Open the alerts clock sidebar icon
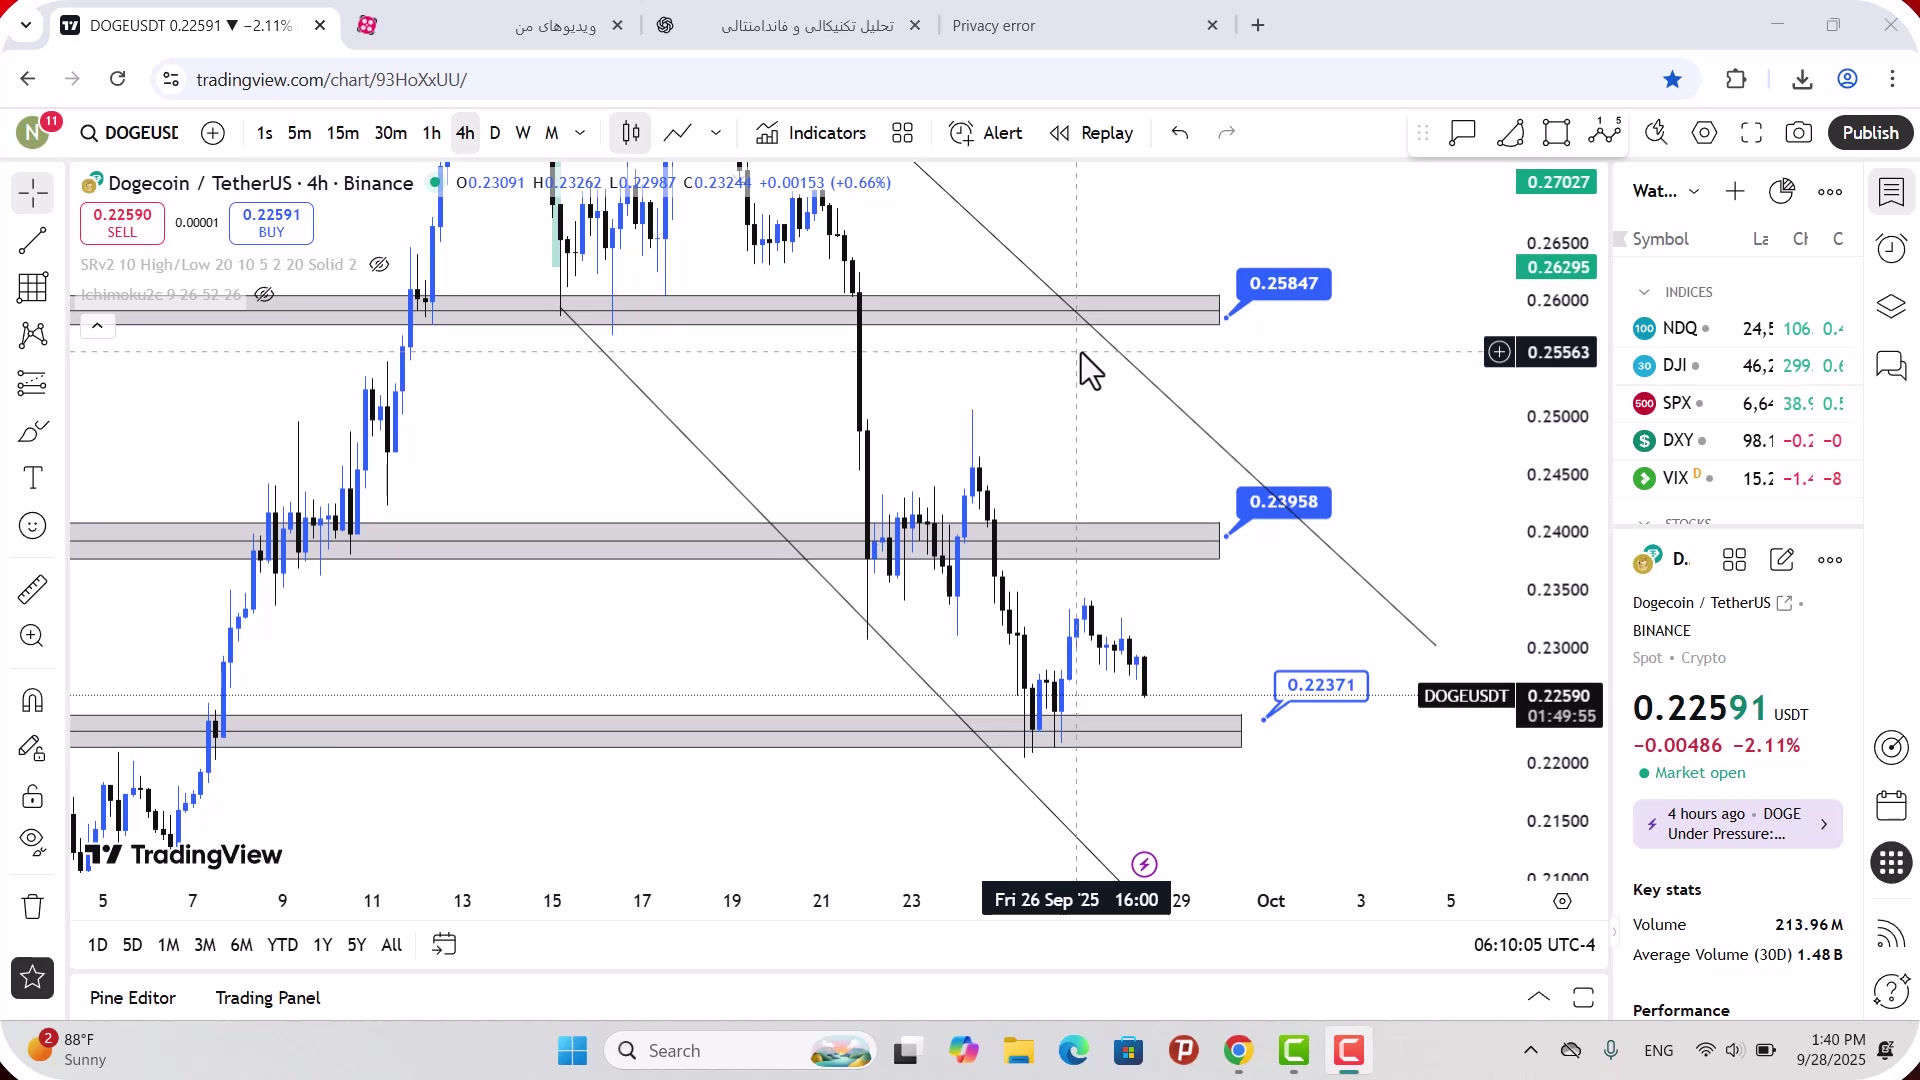Image resolution: width=1920 pixels, height=1080 pixels. point(1891,249)
